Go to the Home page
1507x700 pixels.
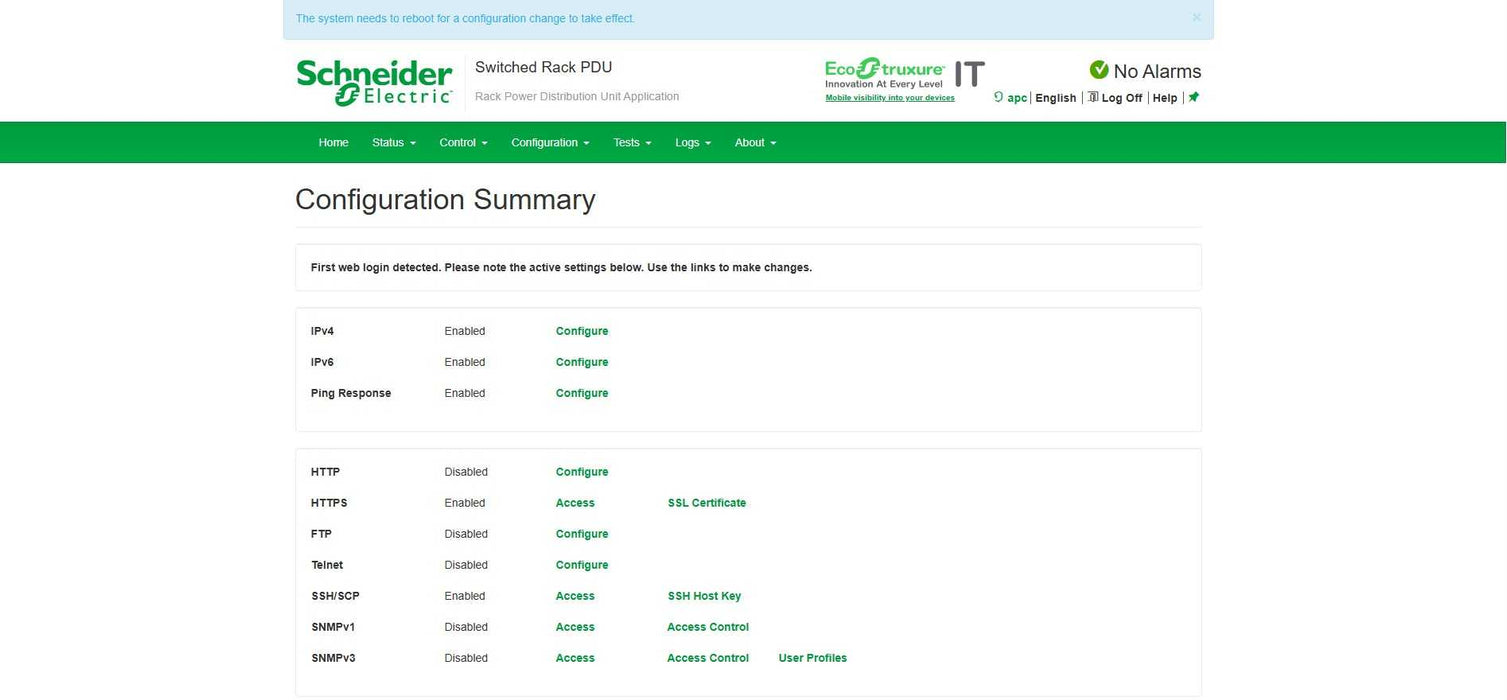click(x=333, y=143)
